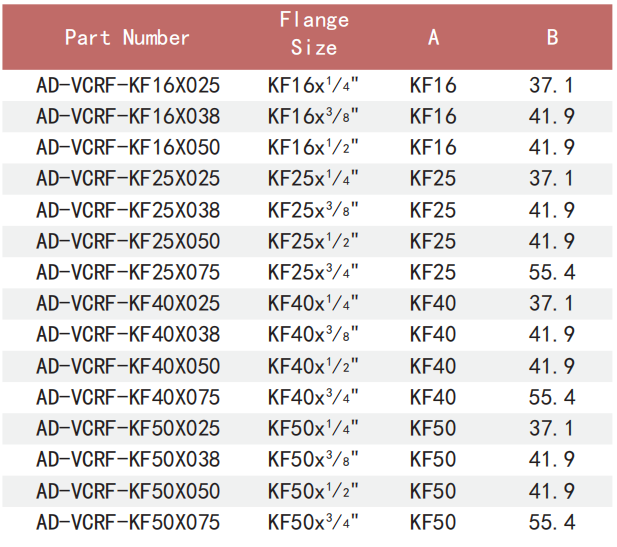Select the KF50x3/4" flange size cell

[x=313, y=522]
